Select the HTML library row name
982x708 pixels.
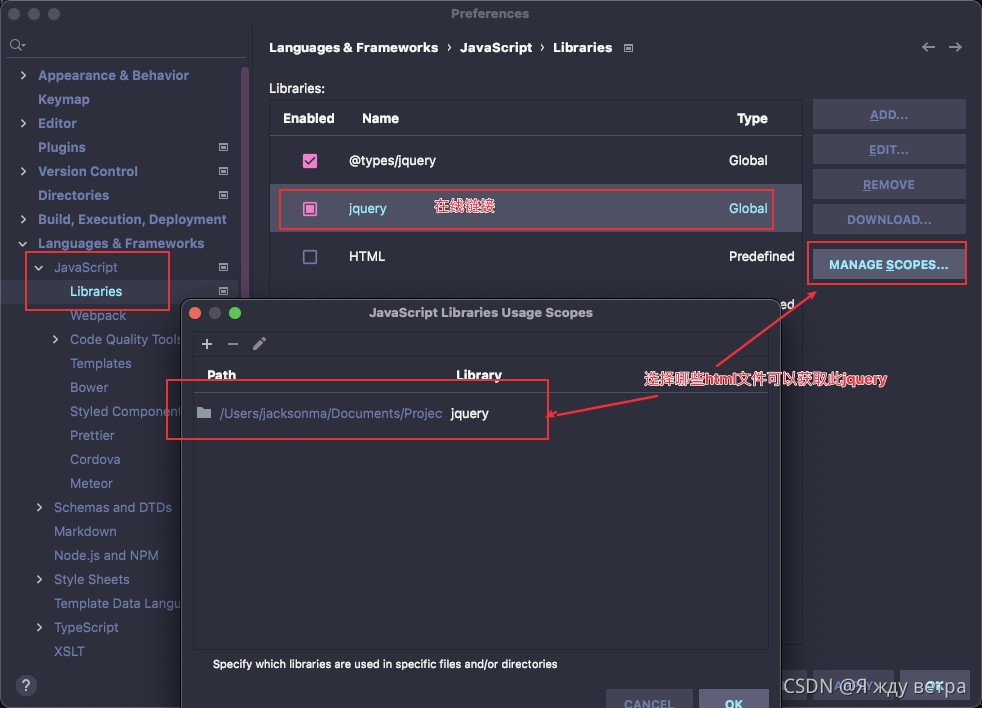point(366,256)
